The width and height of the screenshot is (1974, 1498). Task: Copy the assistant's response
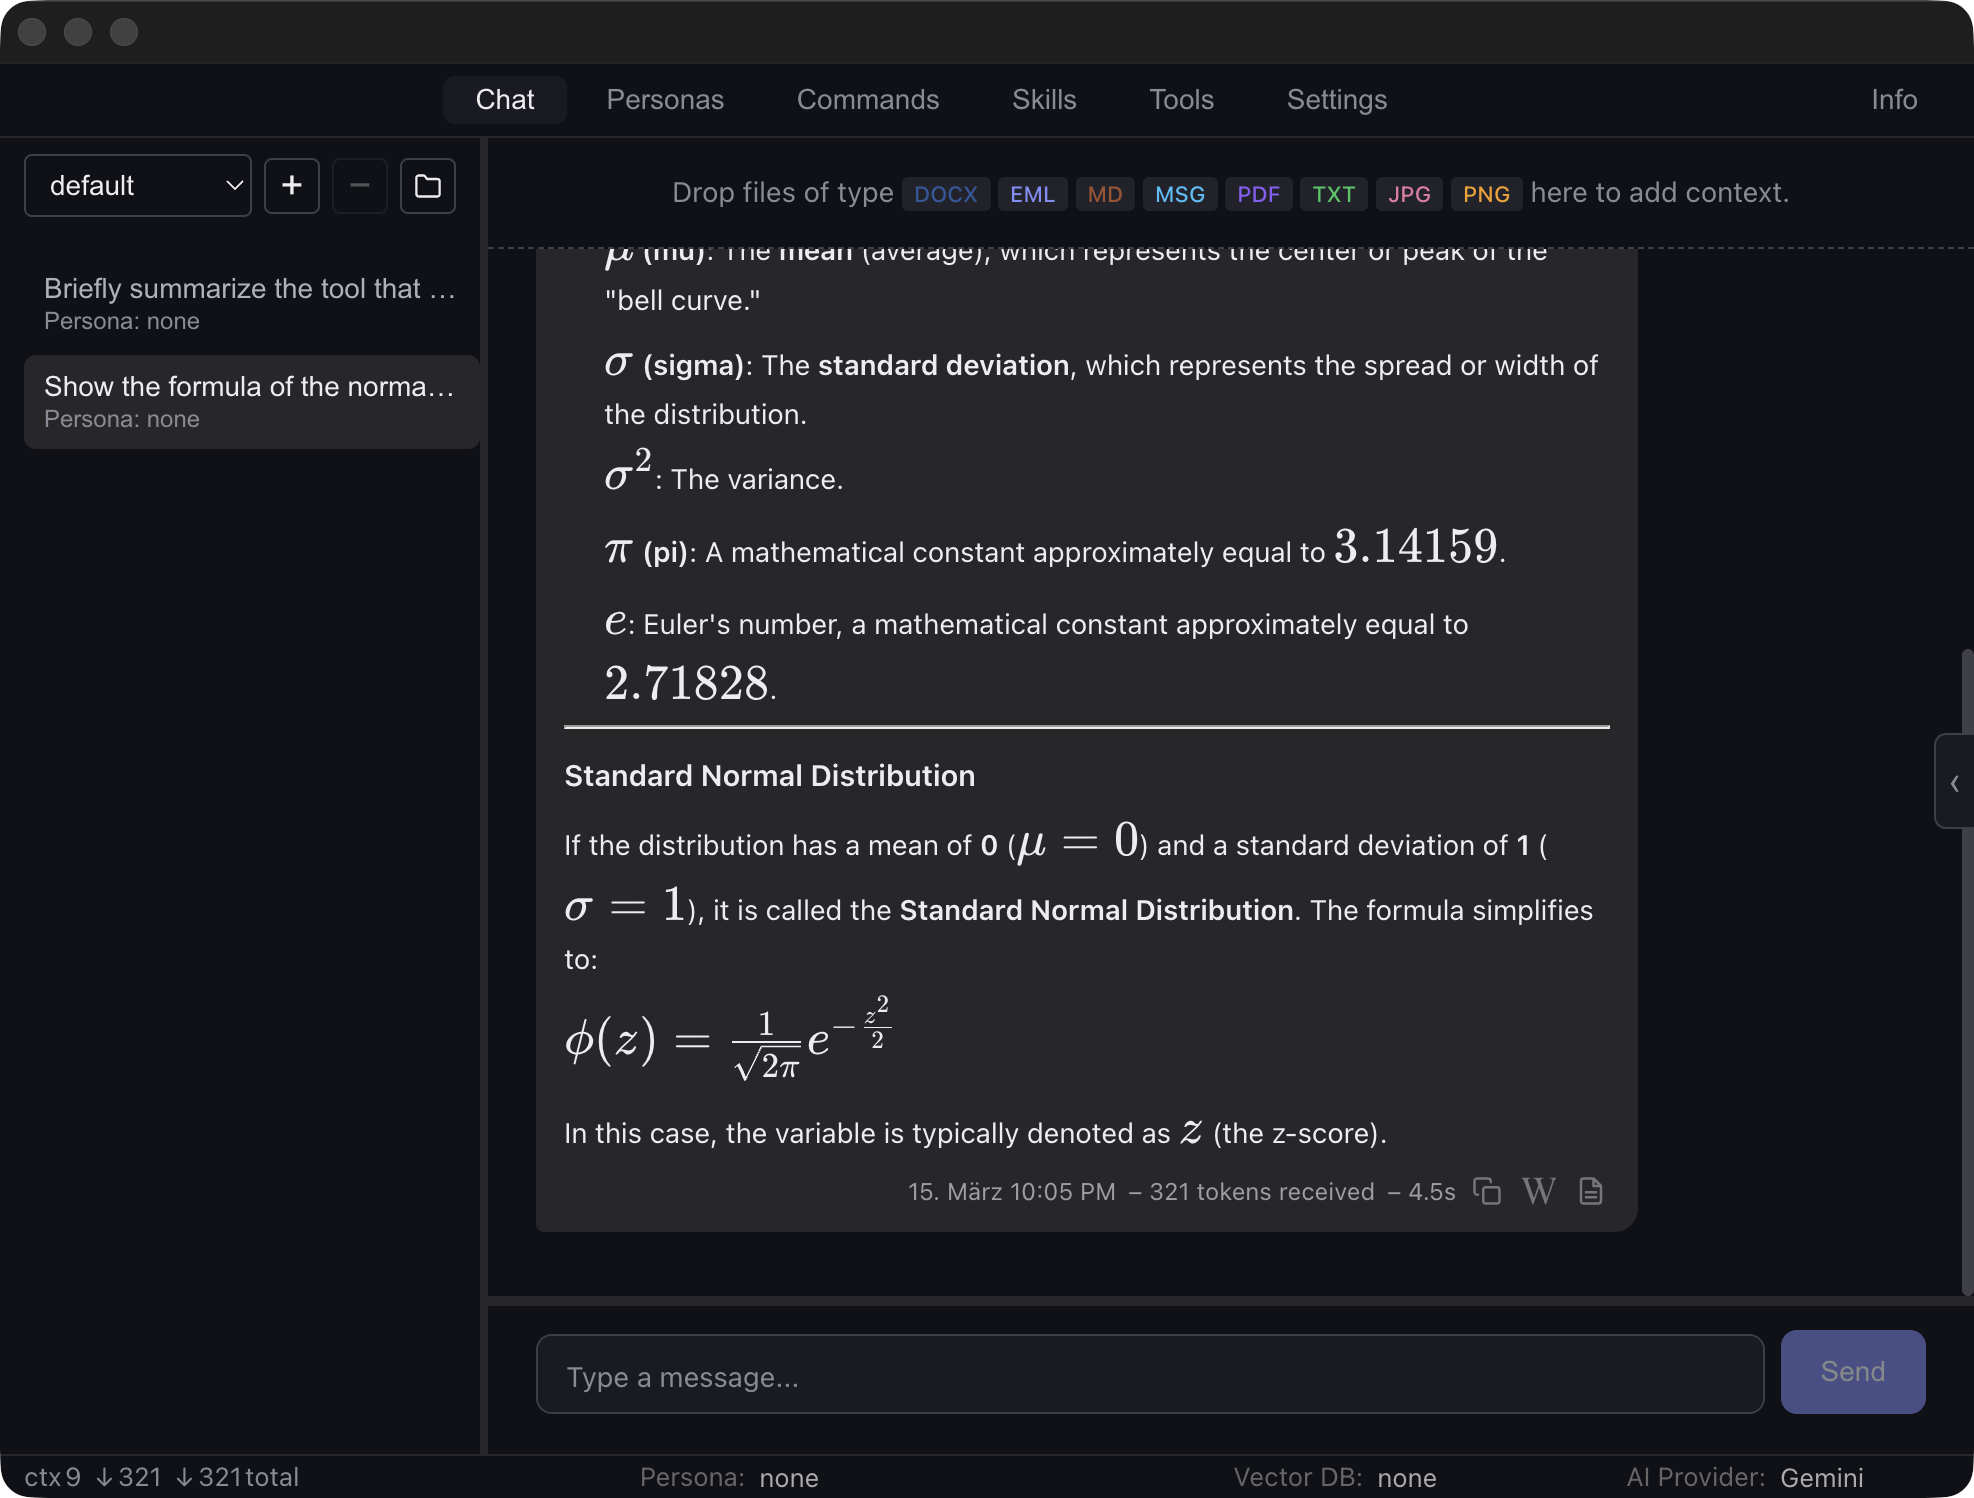[1486, 1191]
